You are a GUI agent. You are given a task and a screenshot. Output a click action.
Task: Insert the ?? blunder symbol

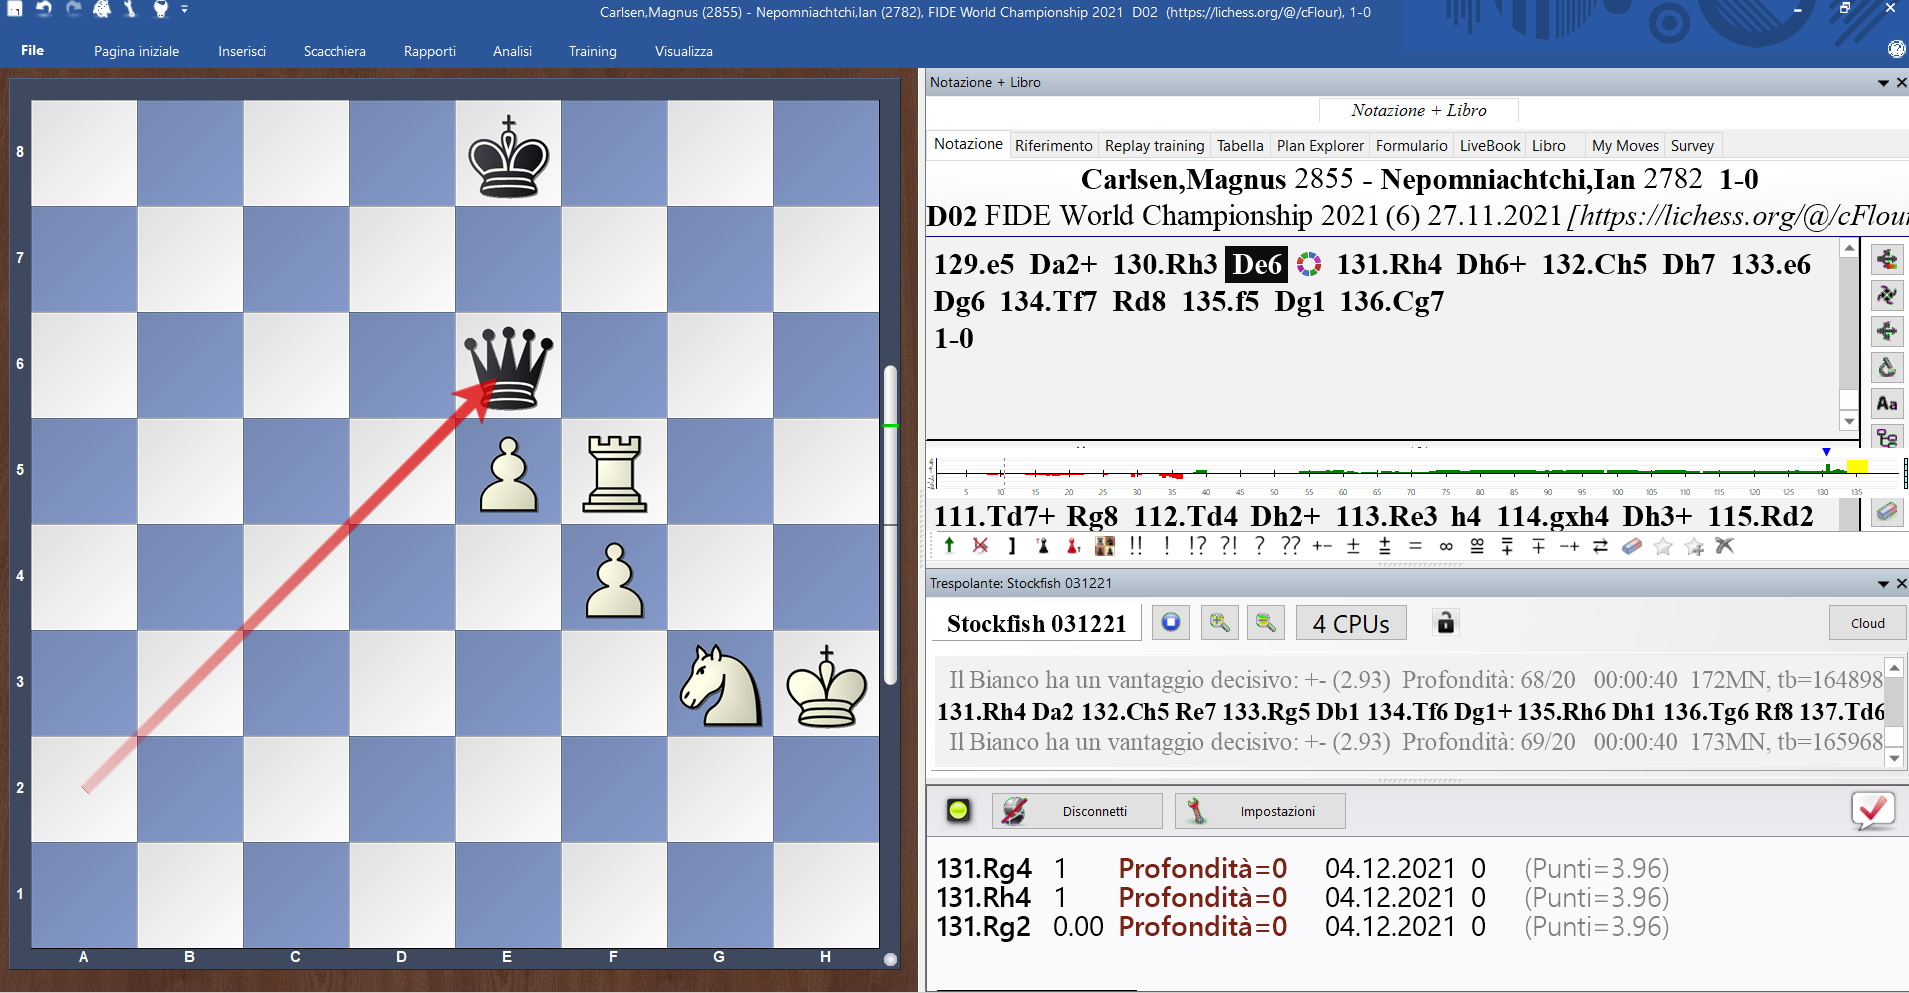pos(1291,546)
